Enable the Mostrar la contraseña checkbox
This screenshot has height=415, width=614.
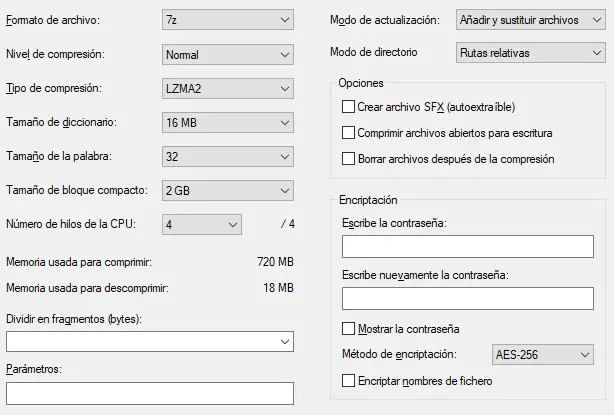coord(348,328)
